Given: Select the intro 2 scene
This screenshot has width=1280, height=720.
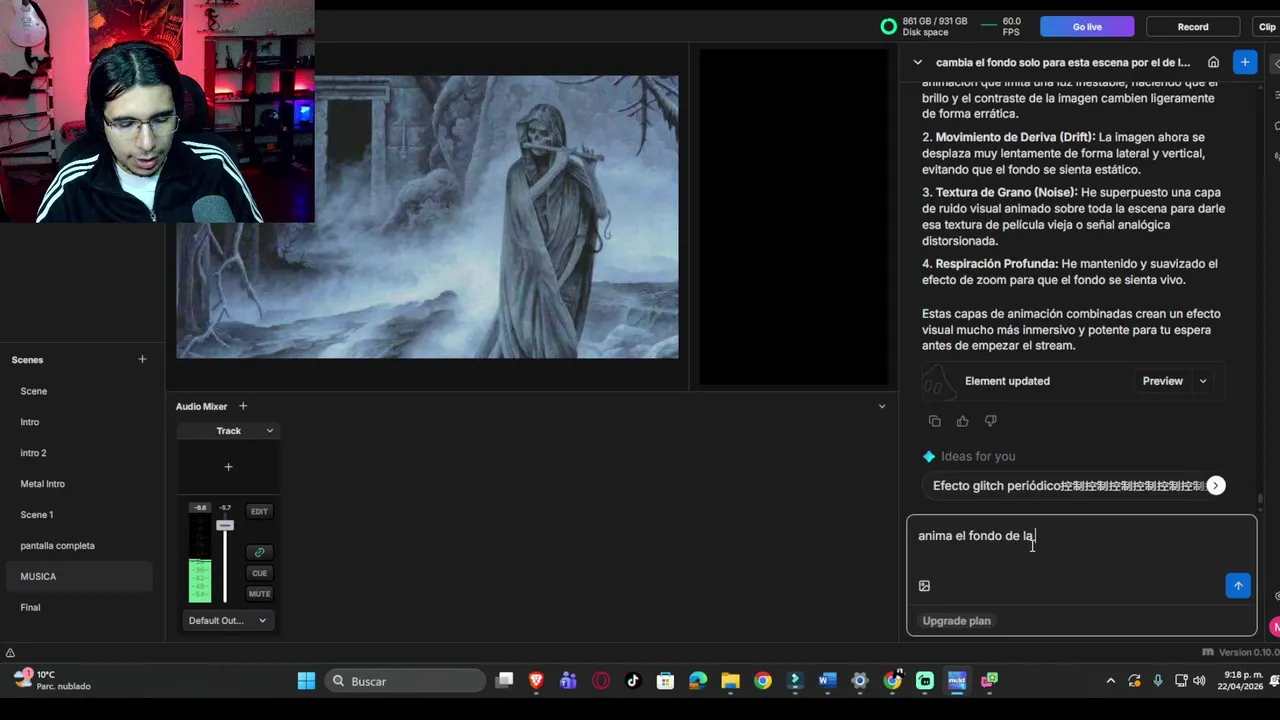Looking at the screenshot, I should pyautogui.click(x=78, y=453).
